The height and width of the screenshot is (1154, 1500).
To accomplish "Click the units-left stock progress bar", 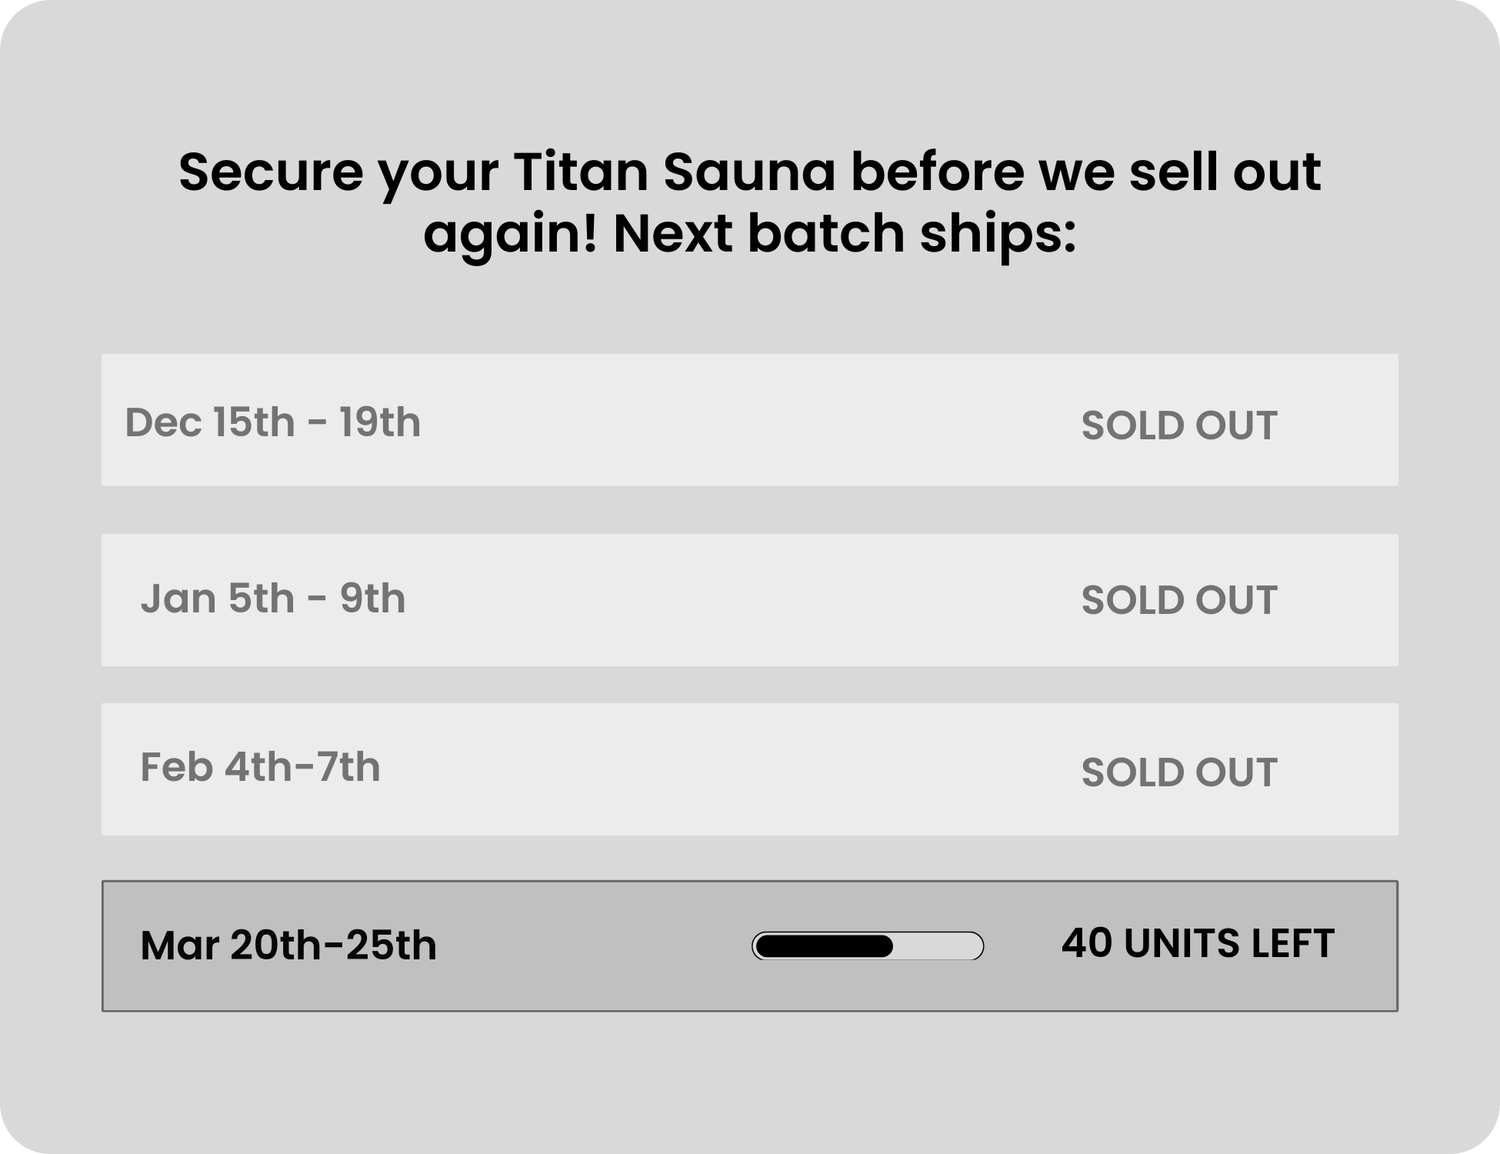I will pyautogui.click(x=867, y=946).
